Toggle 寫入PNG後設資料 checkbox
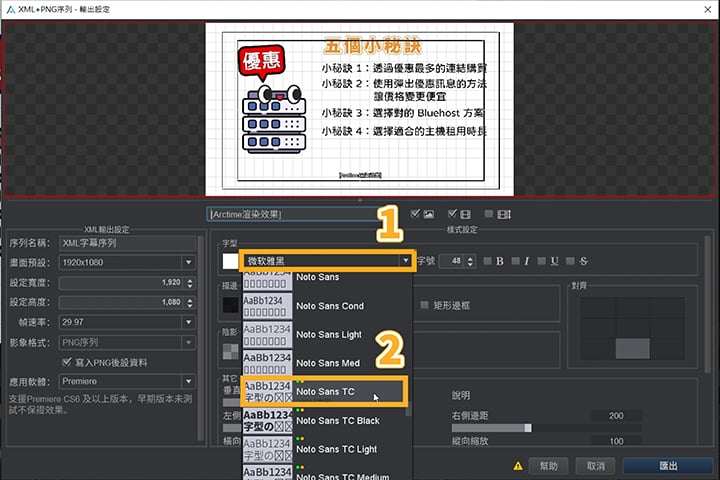This screenshot has width=720, height=480. (x=67, y=362)
